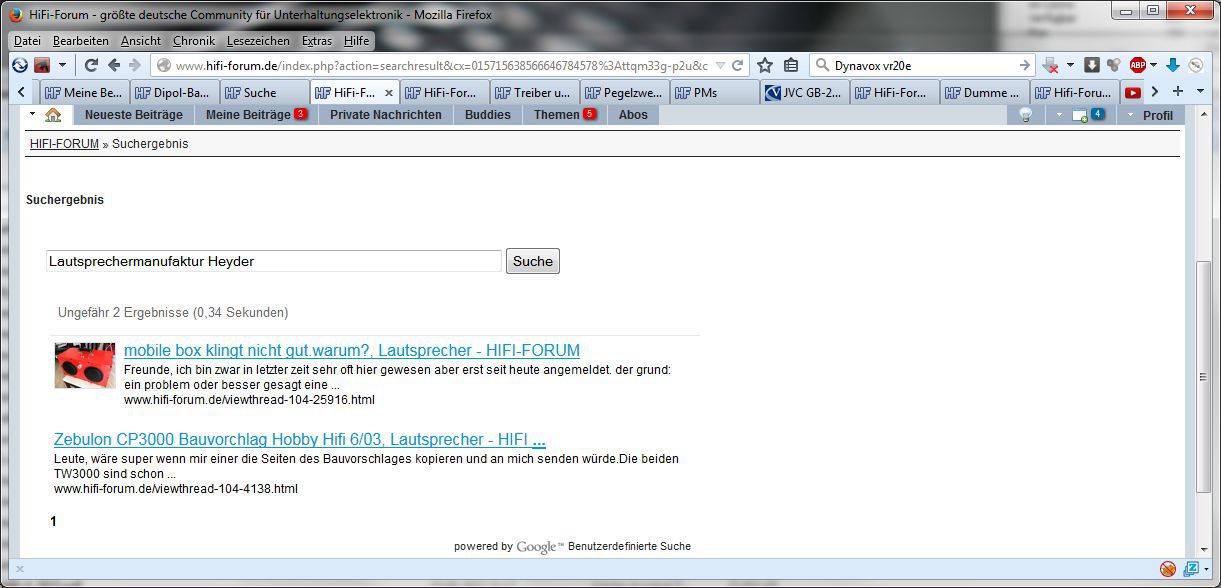The width and height of the screenshot is (1221, 588).
Task: Click the Adblock Plus ABP icon
Action: coord(1137,65)
